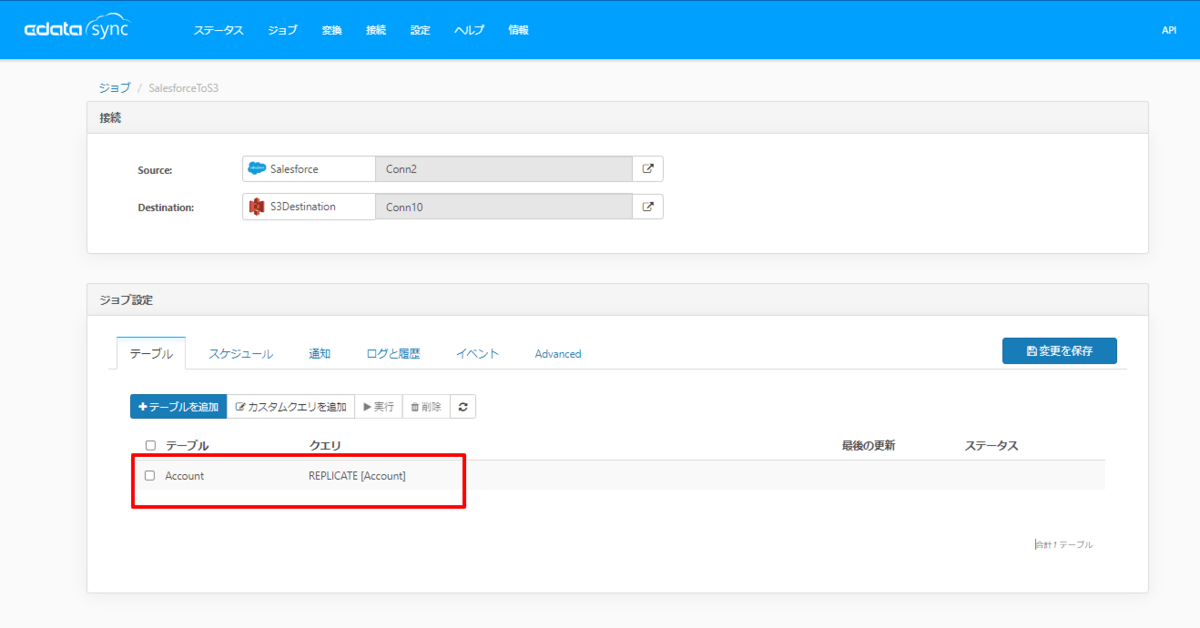
Task: Click テーブルを追加 button
Action: point(178,407)
